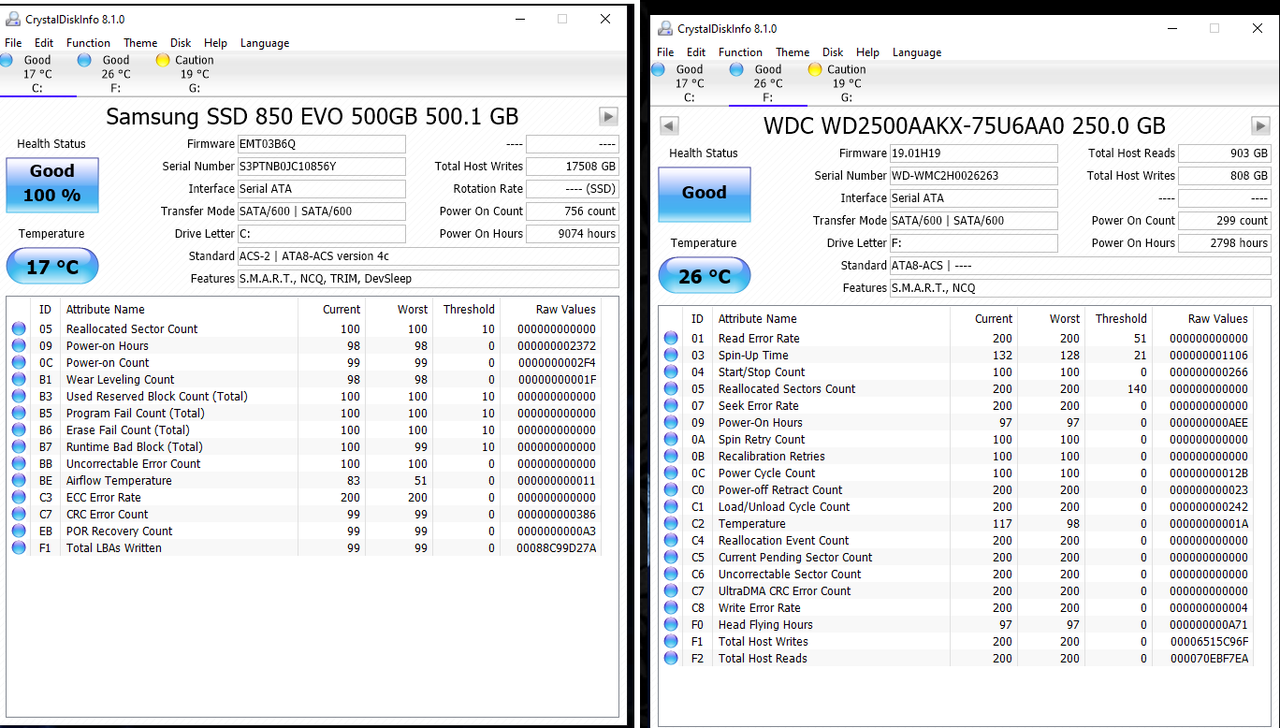
Task: Click CrystalDiskInfo app icon in right title bar
Action: coord(664,28)
